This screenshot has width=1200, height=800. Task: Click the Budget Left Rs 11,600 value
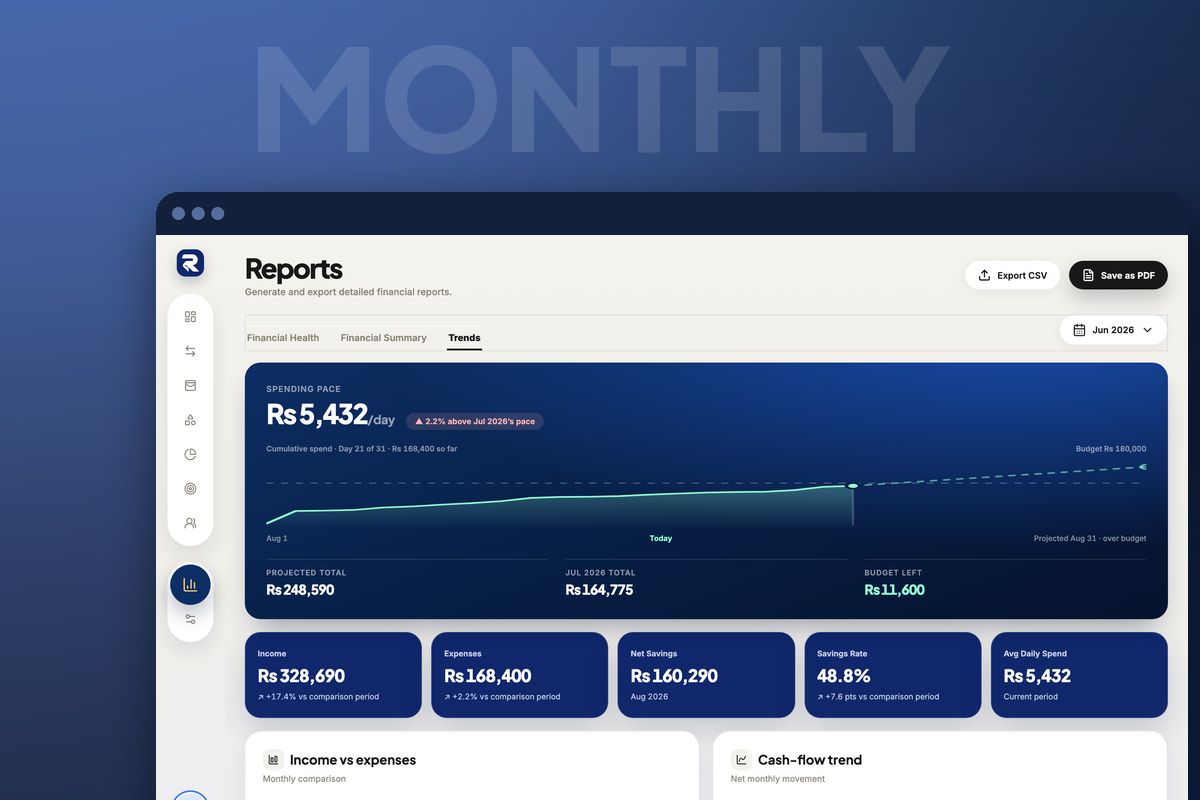(x=894, y=590)
